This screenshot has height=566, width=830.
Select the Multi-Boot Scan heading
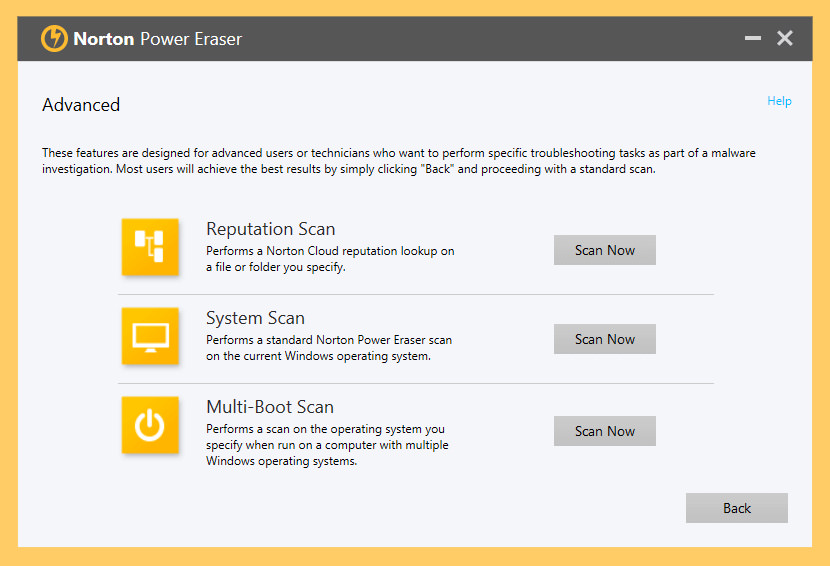click(270, 407)
